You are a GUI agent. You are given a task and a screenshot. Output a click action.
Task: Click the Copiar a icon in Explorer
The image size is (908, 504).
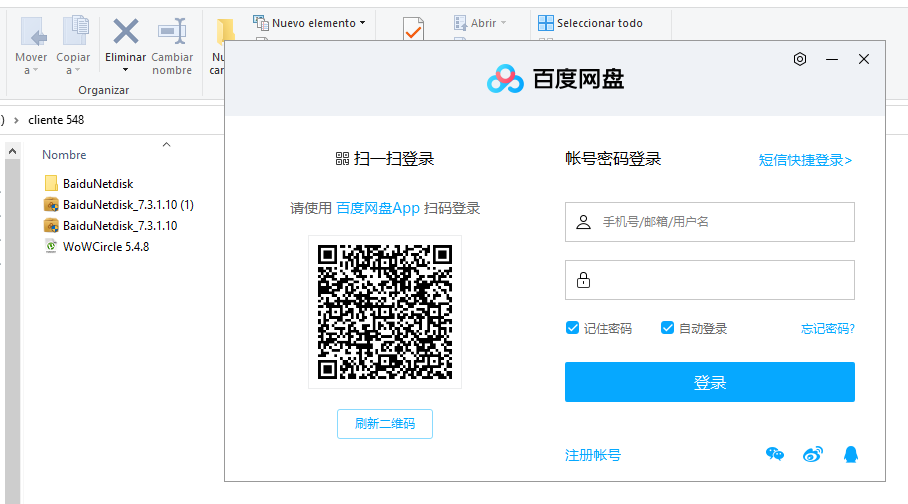[75, 31]
